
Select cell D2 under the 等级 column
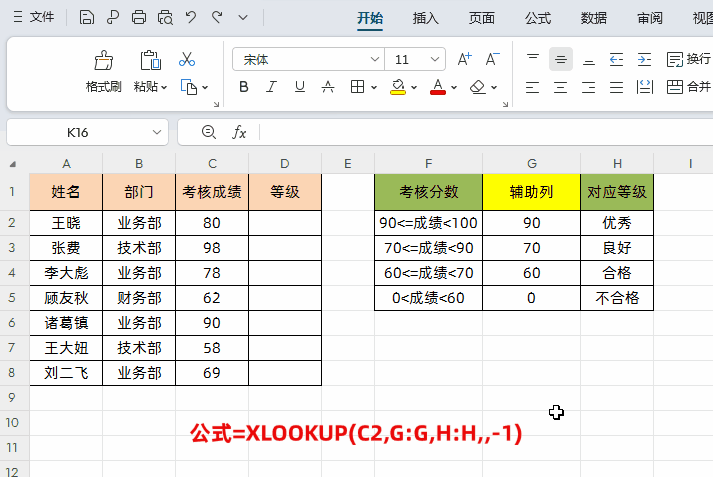pos(285,223)
